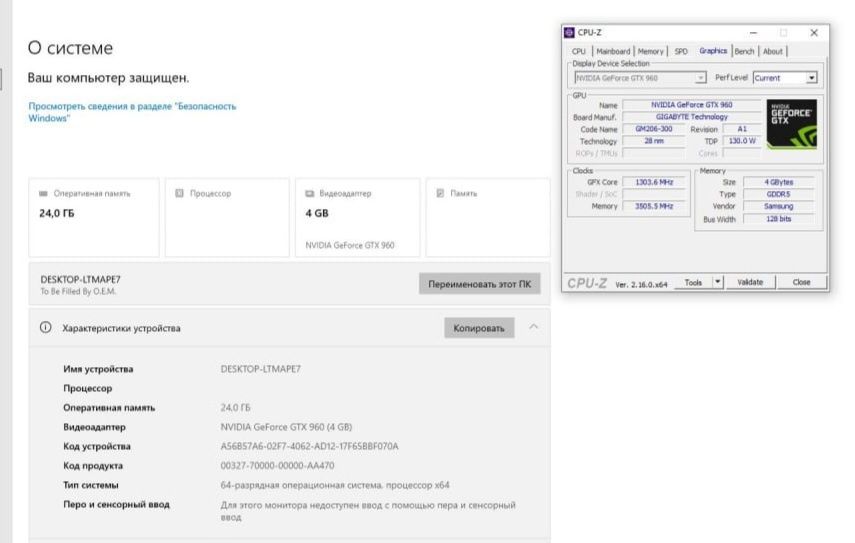Click the Validate button
Screen dimensions: 855x543
(750, 282)
